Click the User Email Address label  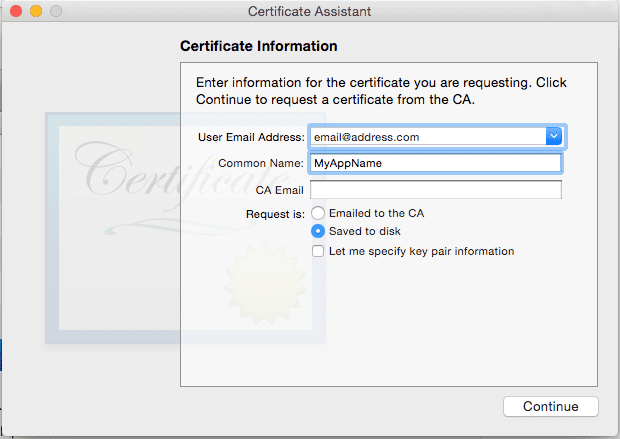(251, 137)
